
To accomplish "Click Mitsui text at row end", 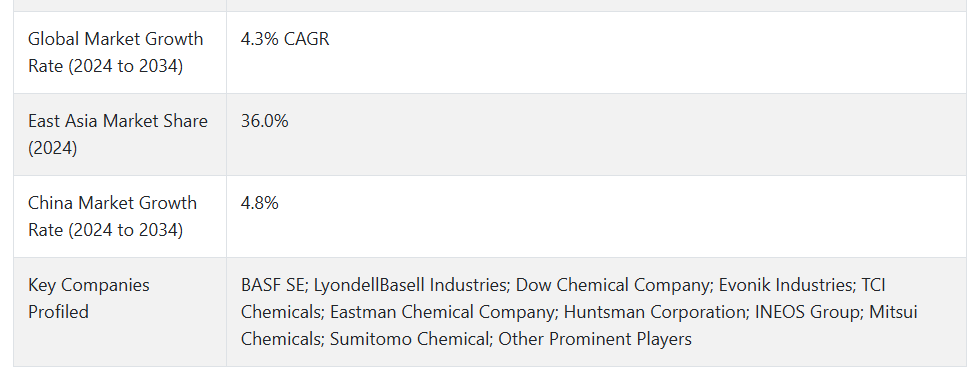I will pos(893,312).
